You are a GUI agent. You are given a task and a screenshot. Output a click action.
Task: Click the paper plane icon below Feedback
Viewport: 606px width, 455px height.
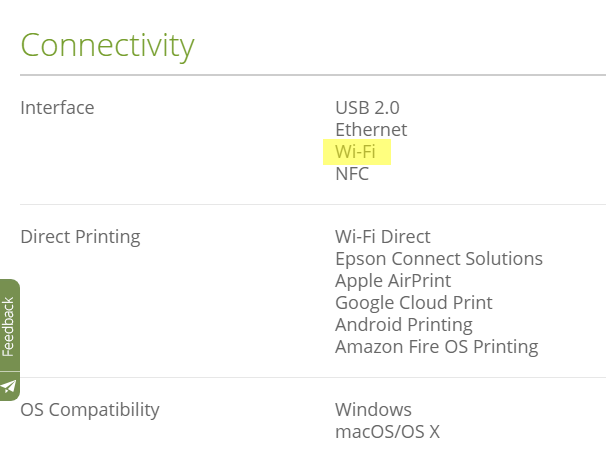[x=9, y=386]
